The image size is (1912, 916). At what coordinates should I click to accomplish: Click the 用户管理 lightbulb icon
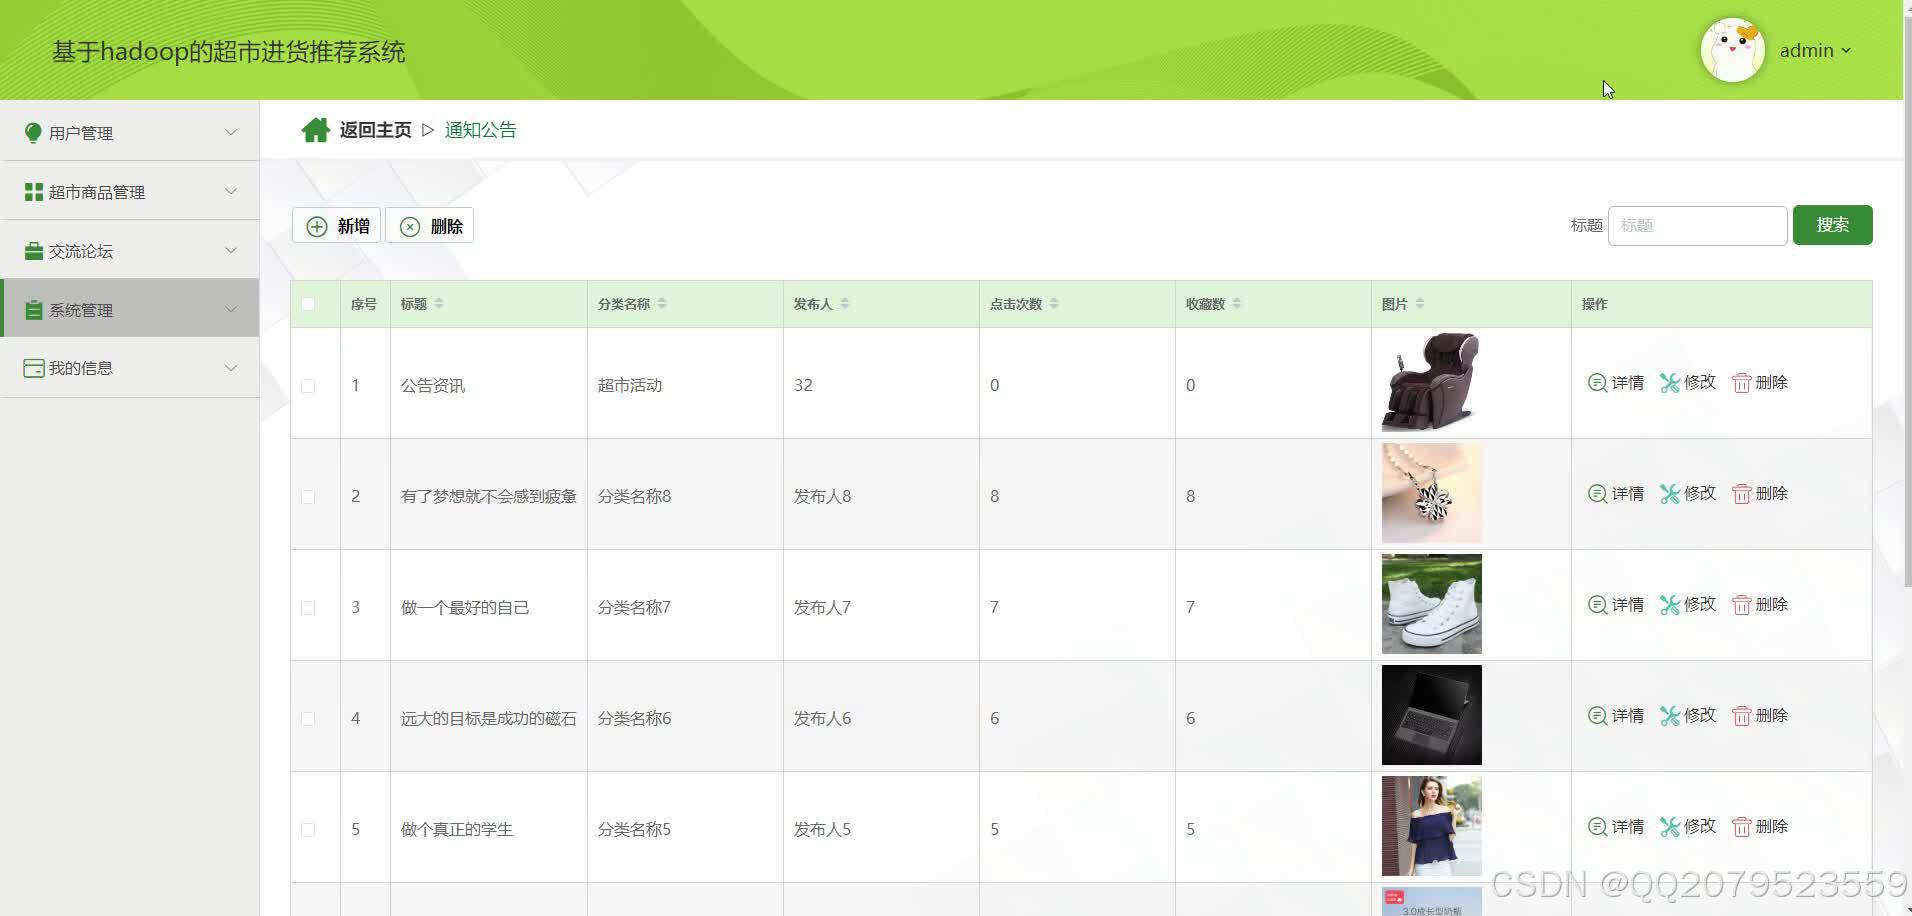coord(33,133)
